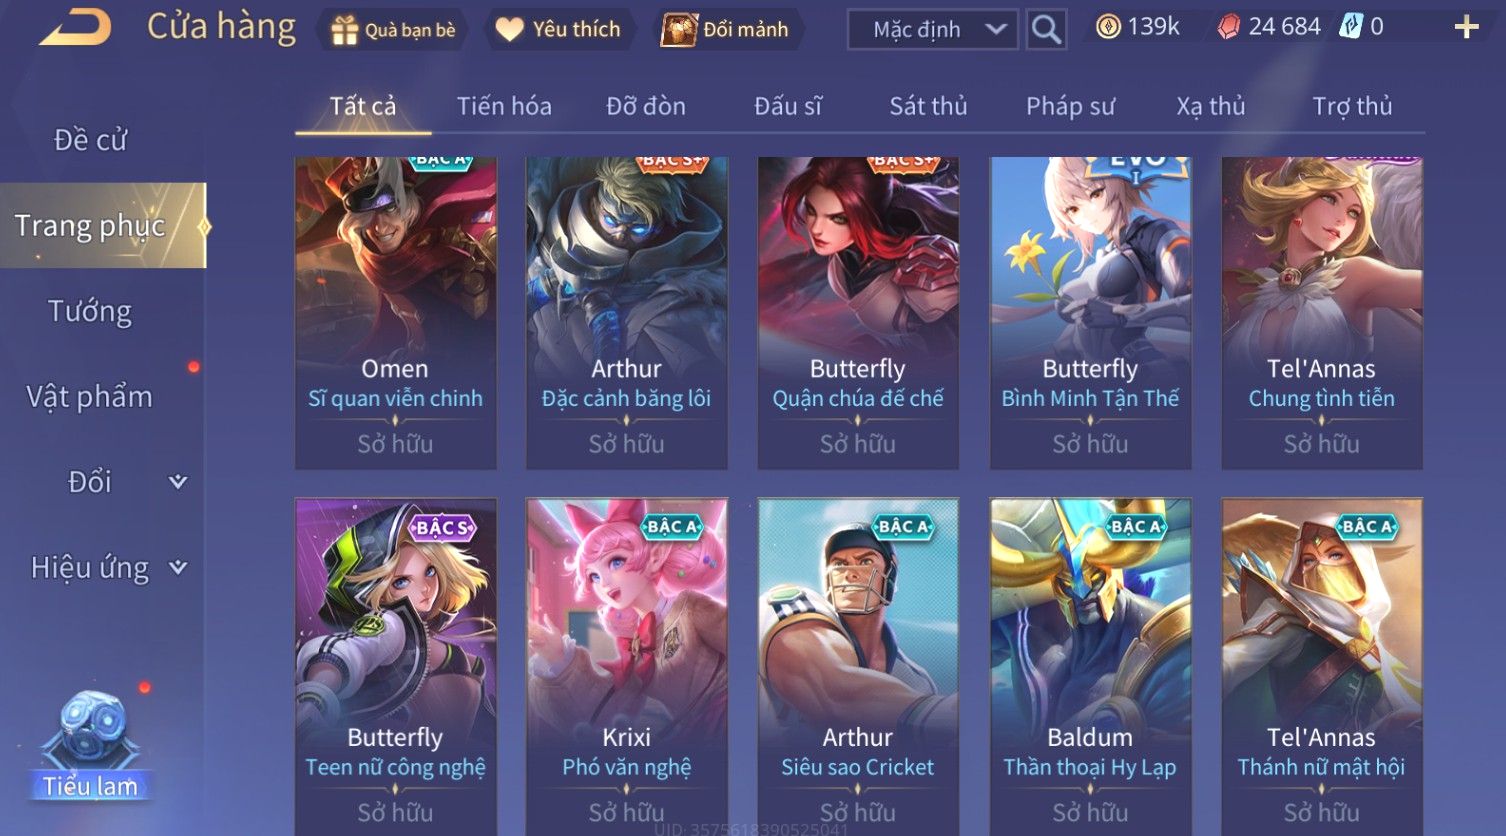Open Yêu thích heart favorites
The image size is (1506, 836).
(510, 30)
